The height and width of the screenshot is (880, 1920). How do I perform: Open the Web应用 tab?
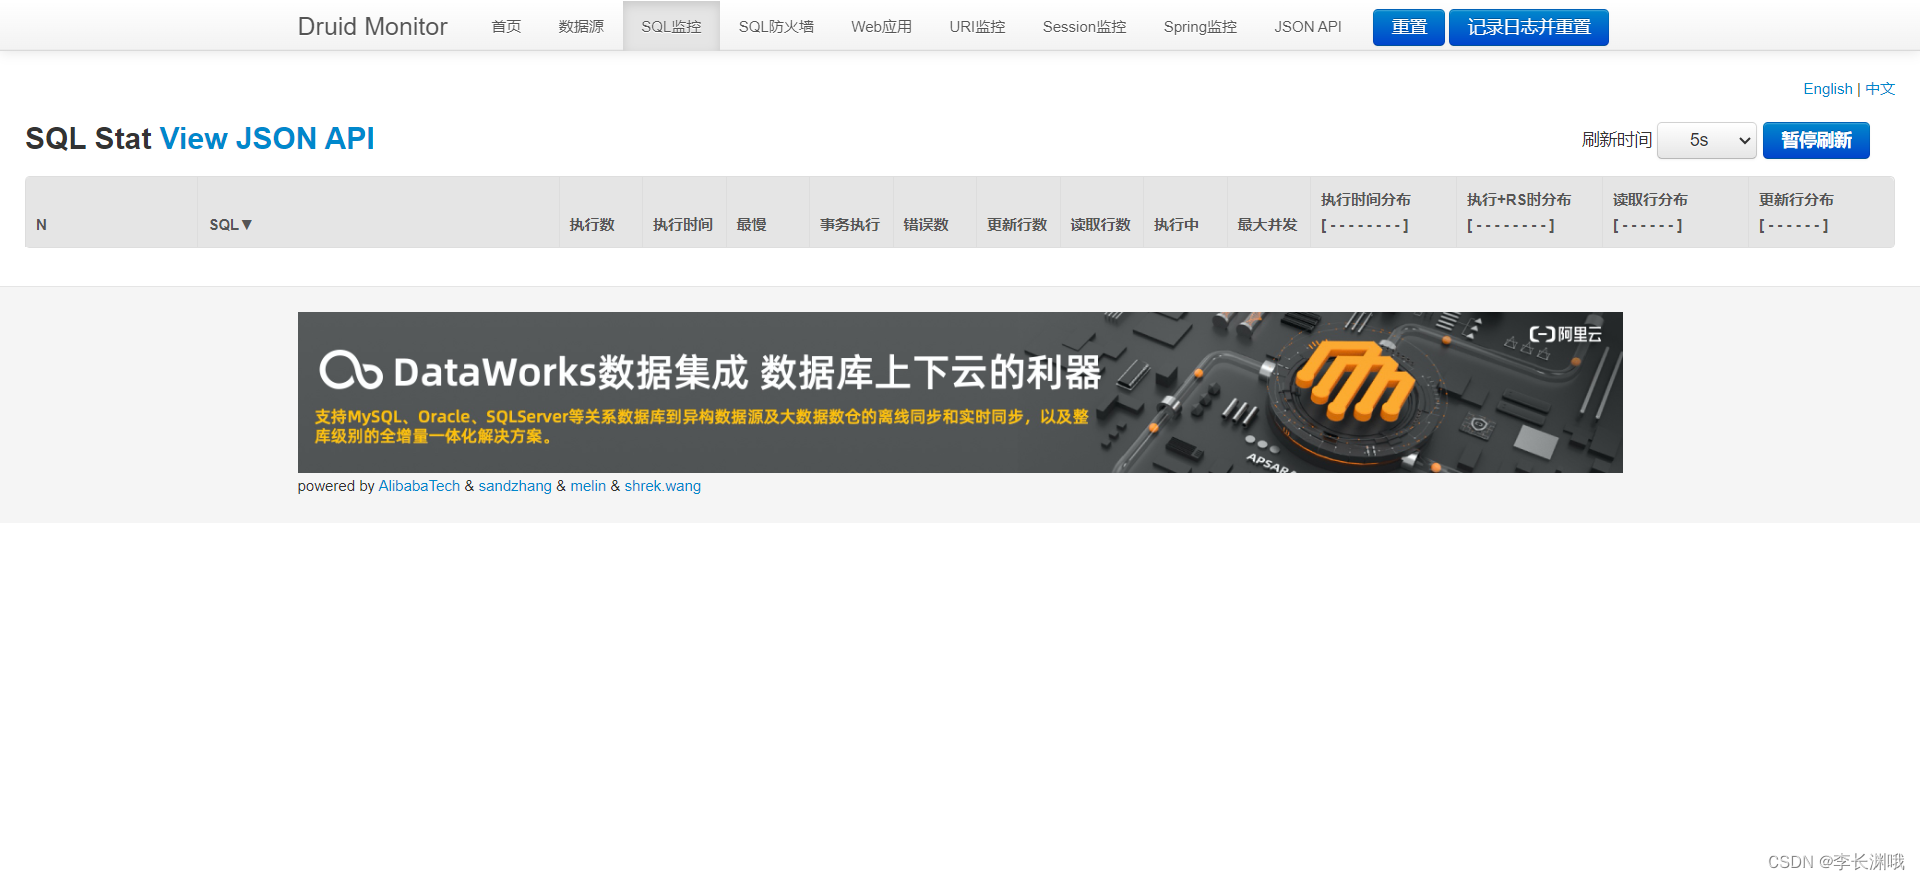point(881,26)
